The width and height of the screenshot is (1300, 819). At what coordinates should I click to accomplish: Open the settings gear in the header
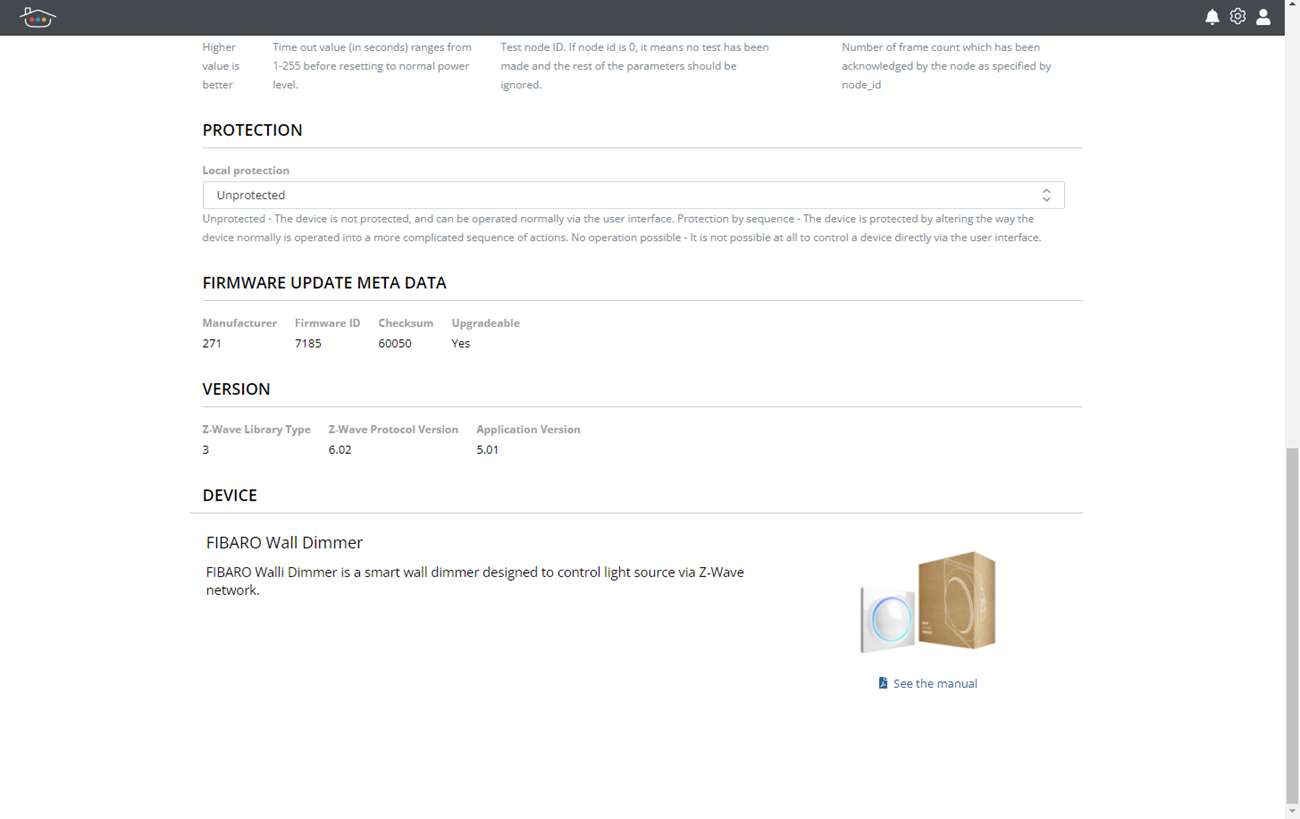(1238, 17)
